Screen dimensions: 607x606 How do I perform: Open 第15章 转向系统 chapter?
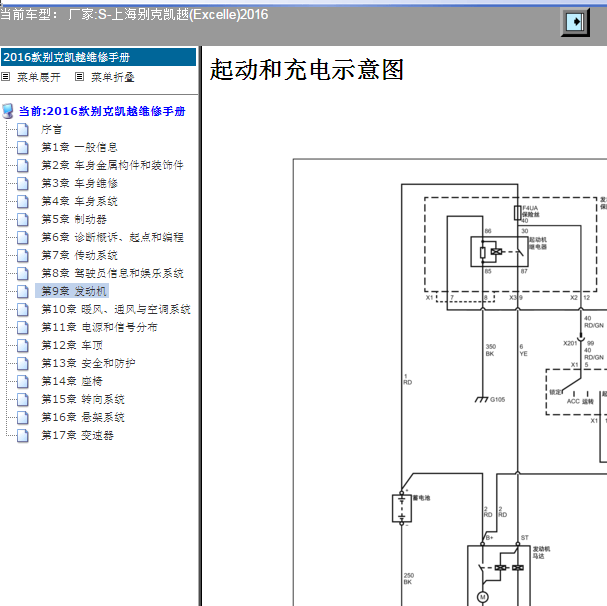83,399
